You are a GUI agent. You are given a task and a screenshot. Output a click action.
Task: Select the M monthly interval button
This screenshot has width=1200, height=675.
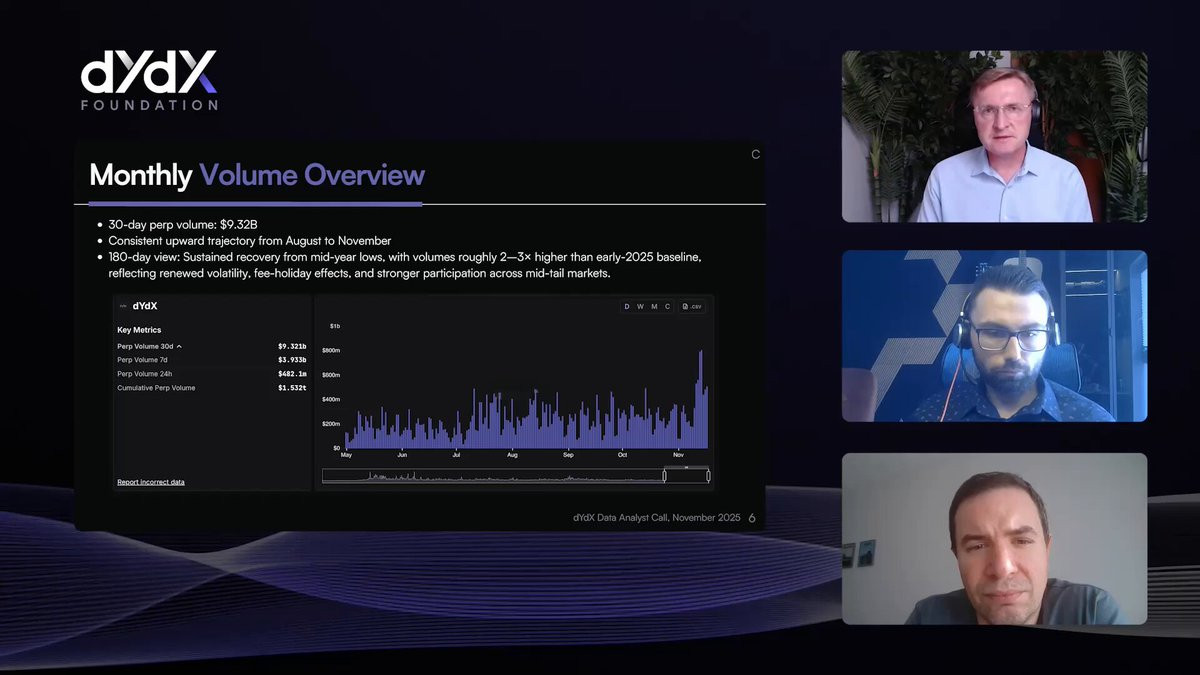[x=654, y=306]
